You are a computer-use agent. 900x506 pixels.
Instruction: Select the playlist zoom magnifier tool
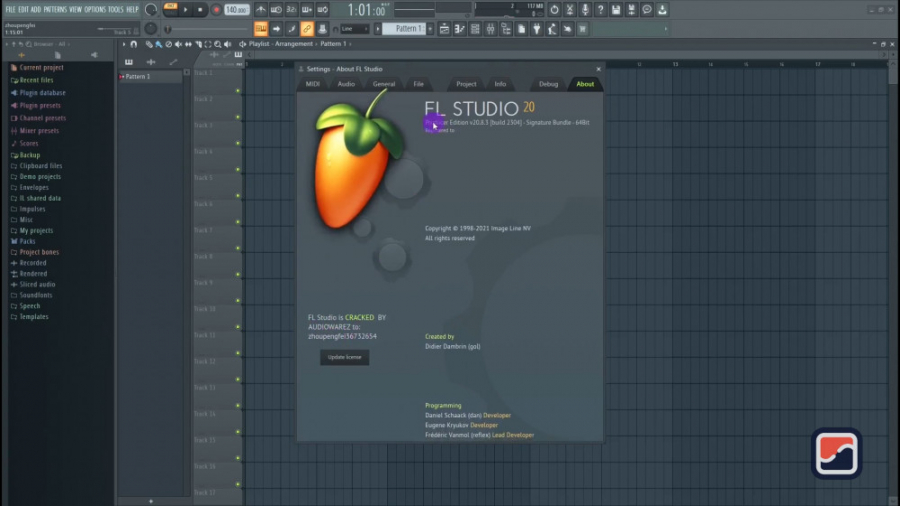[x=218, y=44]
